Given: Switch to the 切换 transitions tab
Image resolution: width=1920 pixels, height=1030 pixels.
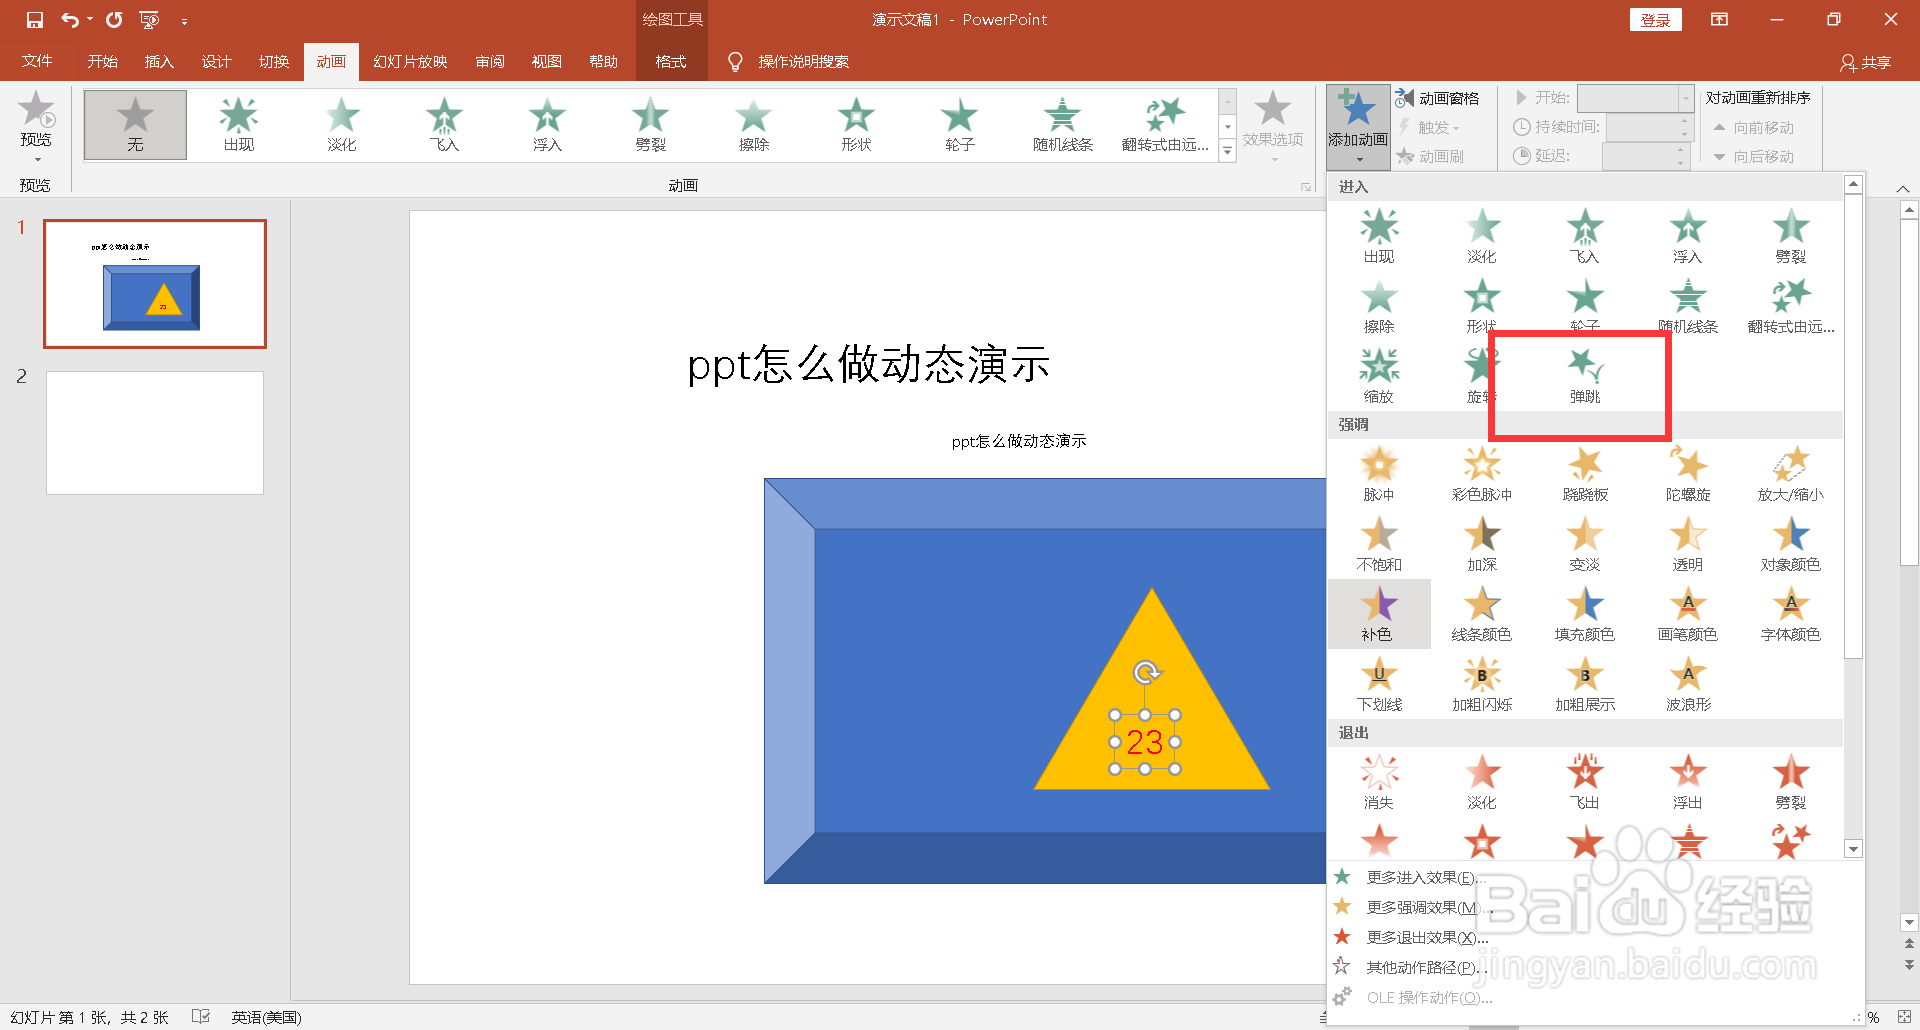Looking at the screenshot, I should (x=273, y=61).
